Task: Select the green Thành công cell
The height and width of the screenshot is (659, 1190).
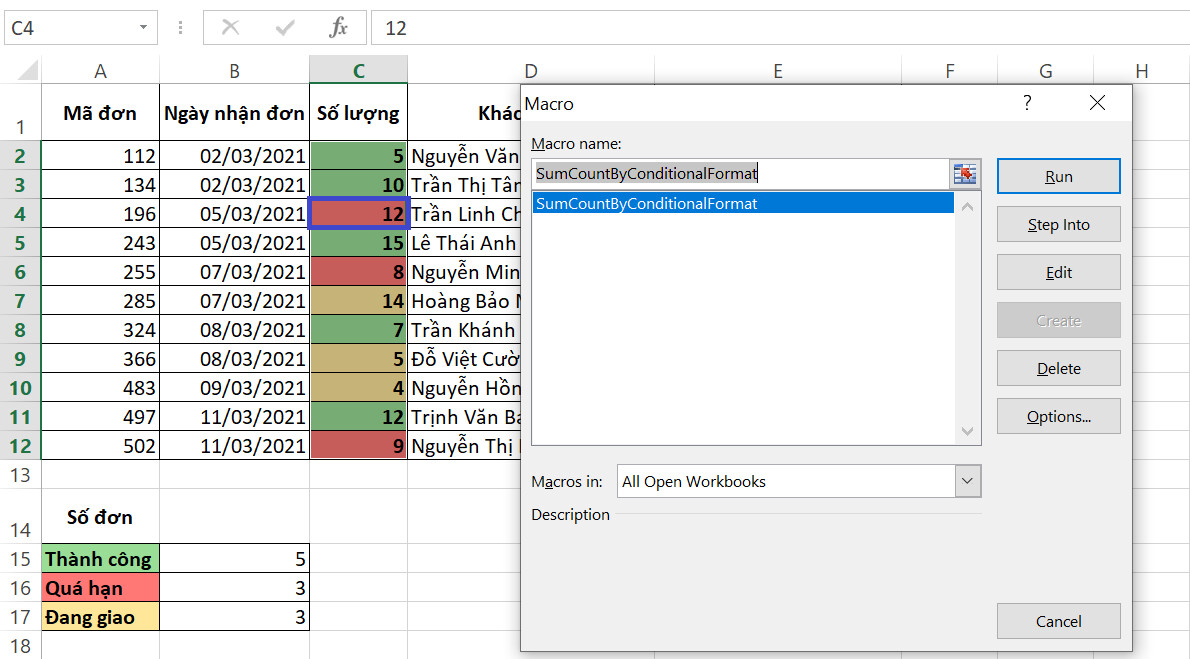Action: [100, 558]
